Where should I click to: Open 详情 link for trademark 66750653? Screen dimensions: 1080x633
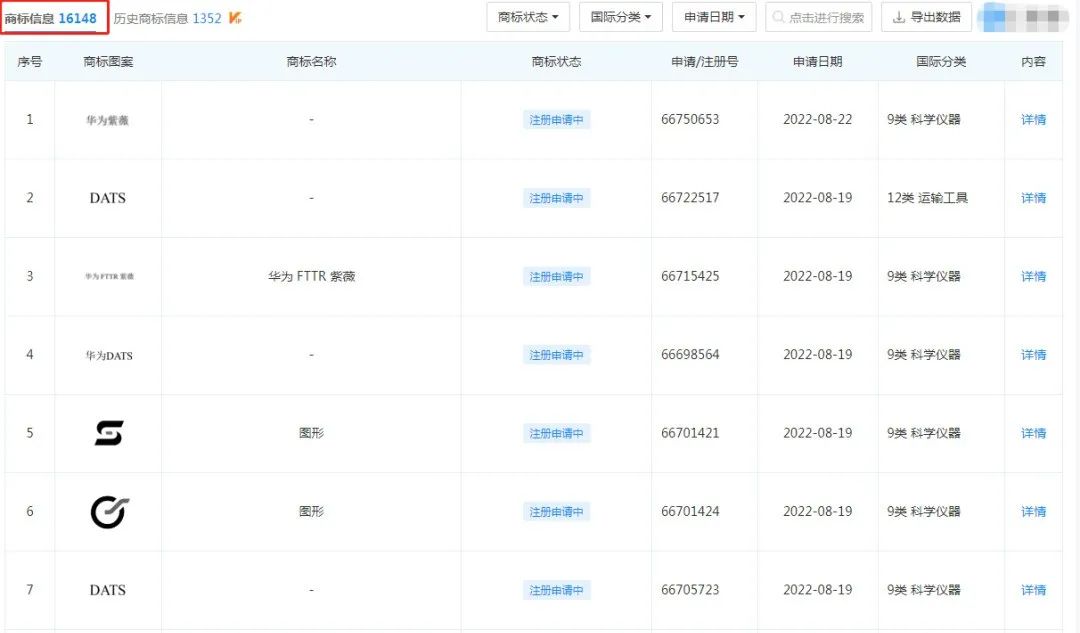tap(1033, 120)
